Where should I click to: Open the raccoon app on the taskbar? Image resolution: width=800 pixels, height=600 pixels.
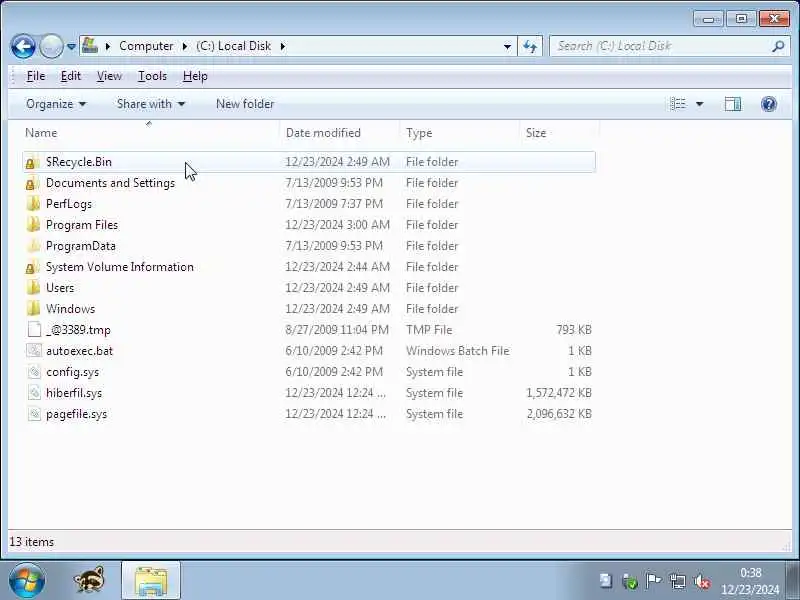pyautogui.click(x=89, y=581)
